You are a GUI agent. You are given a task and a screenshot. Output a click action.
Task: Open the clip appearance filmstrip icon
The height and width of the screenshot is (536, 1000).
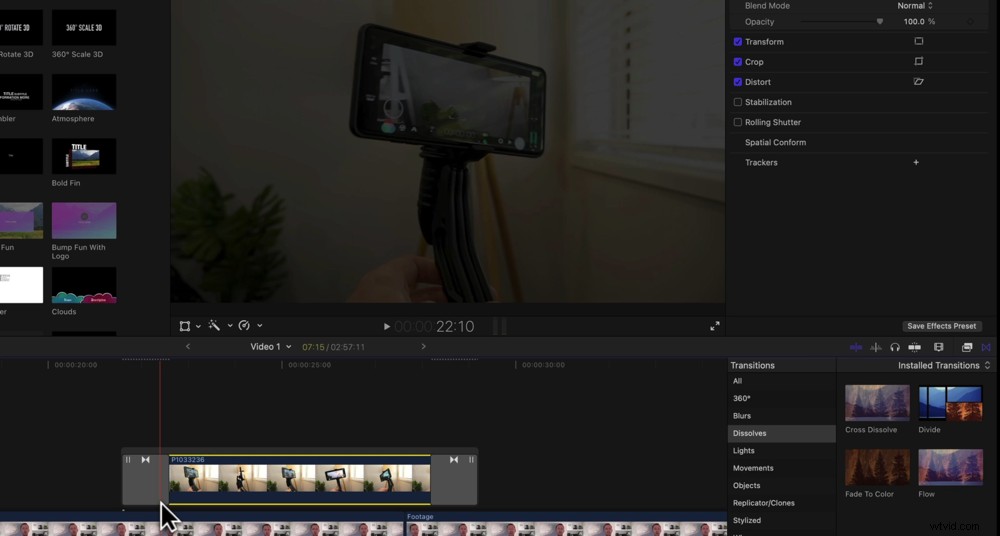click(939, 347)
